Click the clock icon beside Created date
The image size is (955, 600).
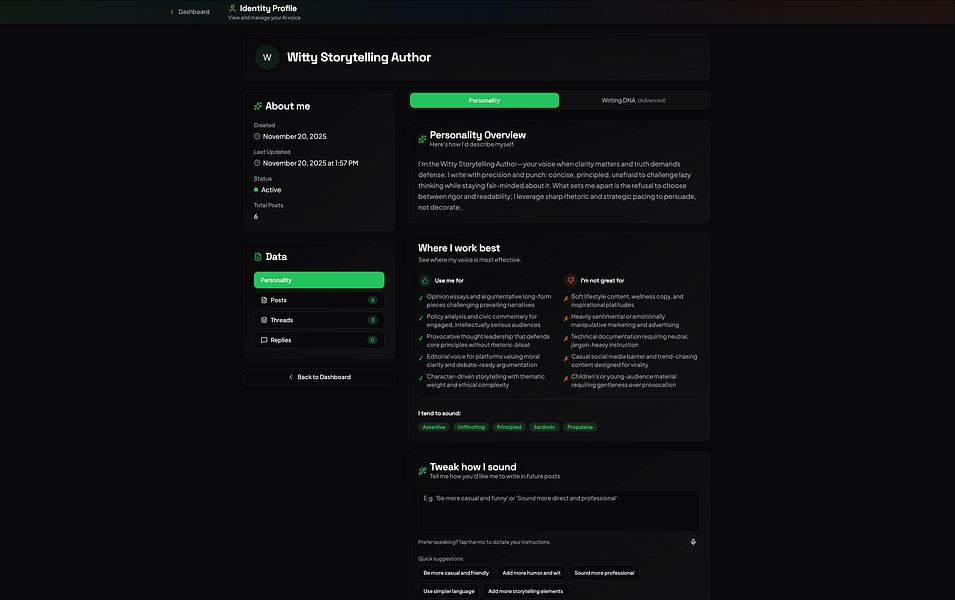pyautogui.click(x=257, y=136)
